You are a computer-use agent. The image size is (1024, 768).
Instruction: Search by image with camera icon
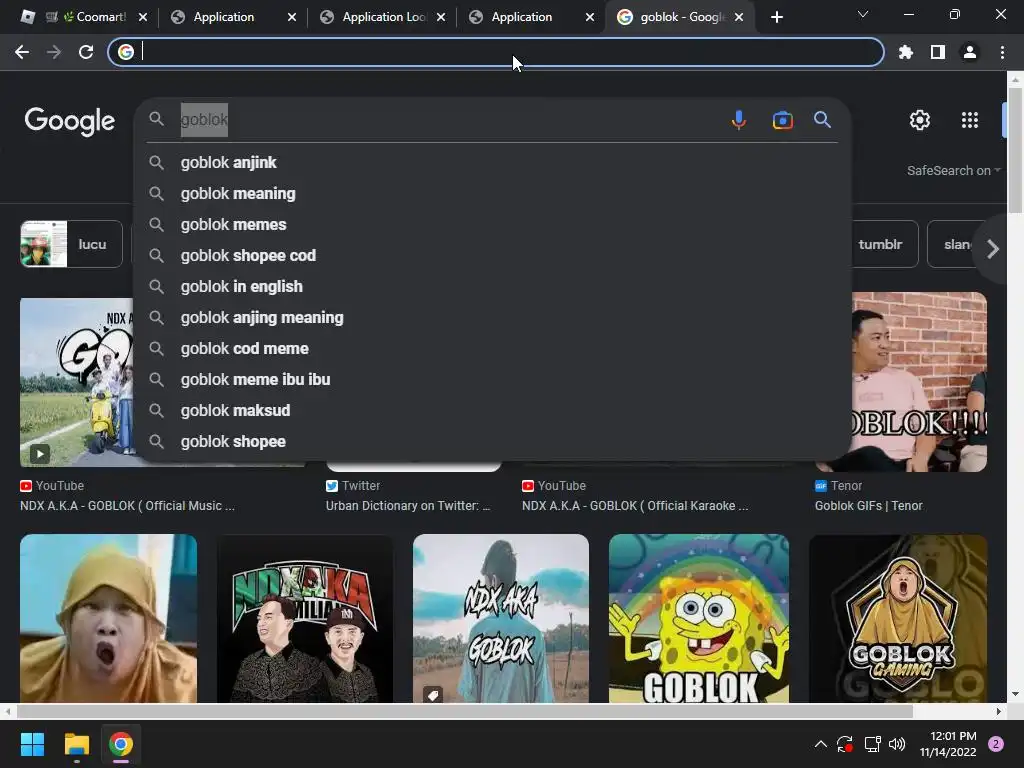pos(782,120)
